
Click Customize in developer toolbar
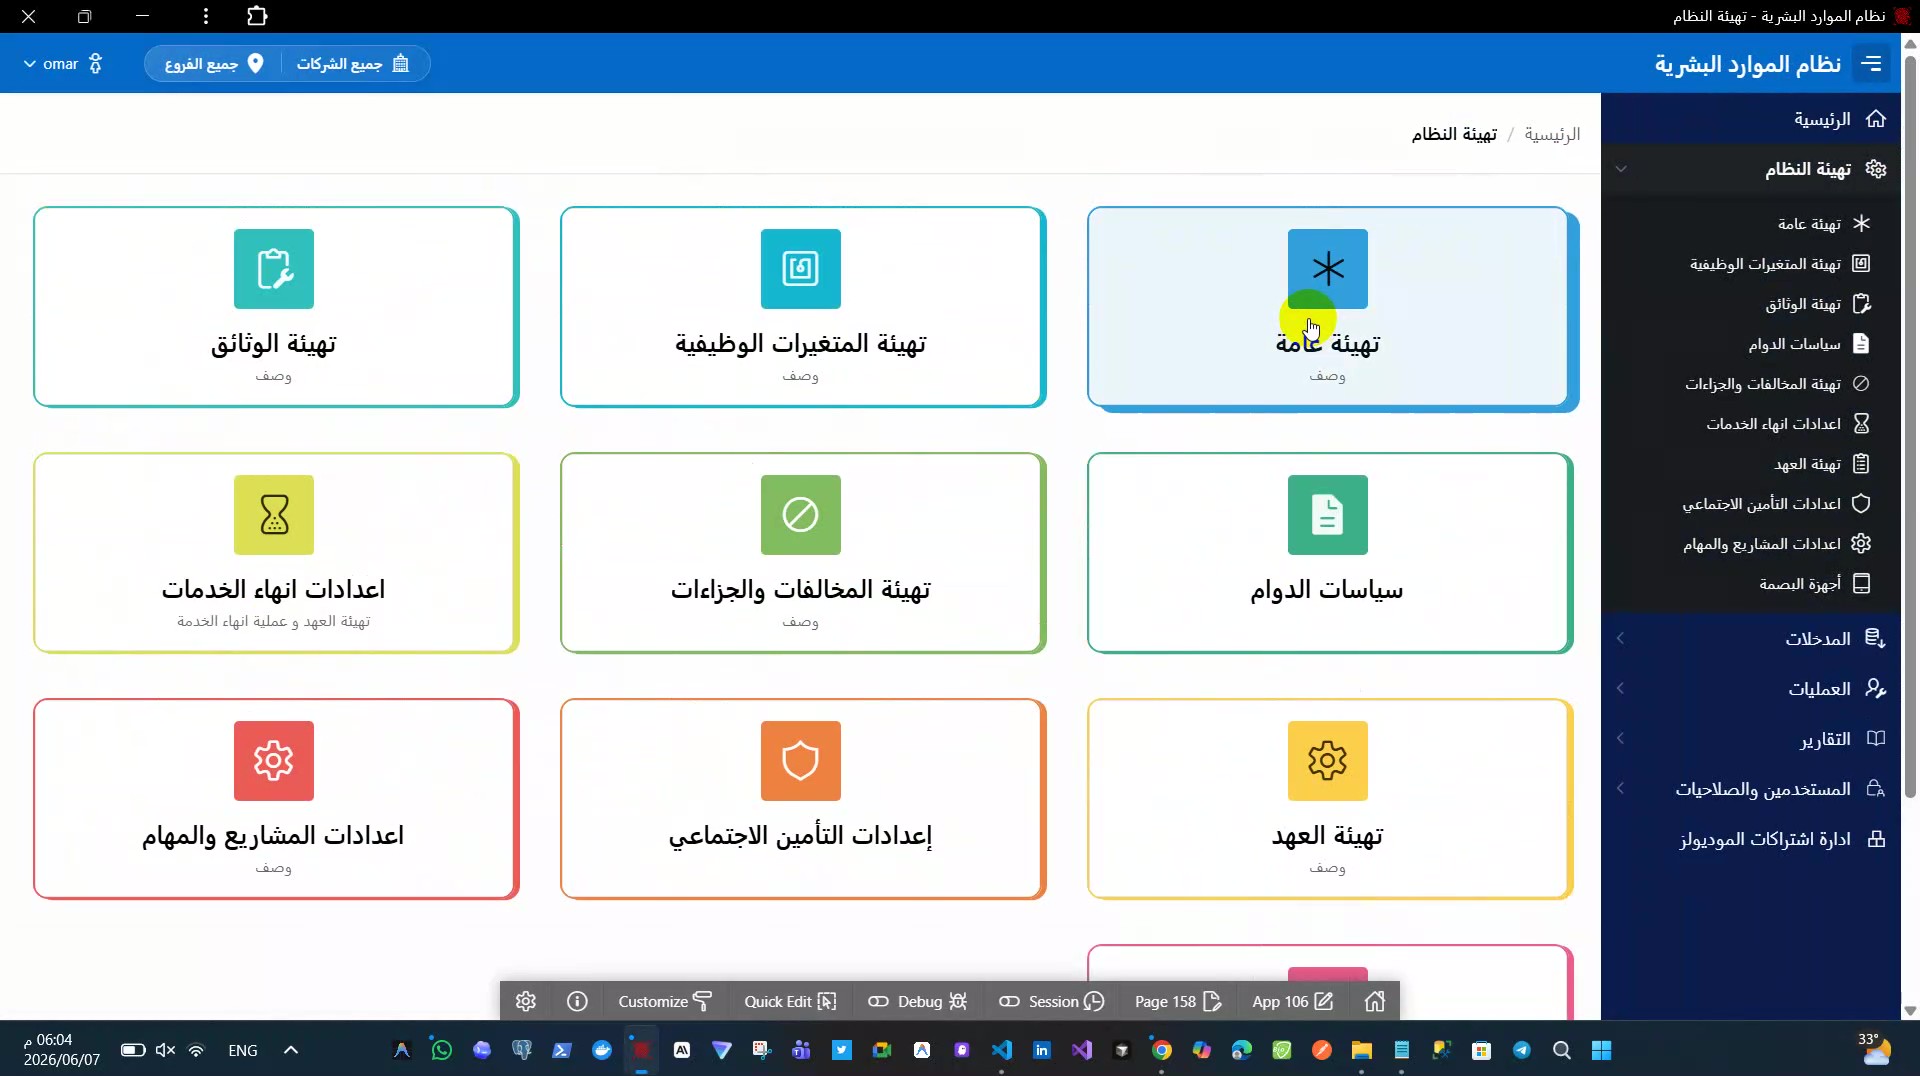(x=665, y=1001)
